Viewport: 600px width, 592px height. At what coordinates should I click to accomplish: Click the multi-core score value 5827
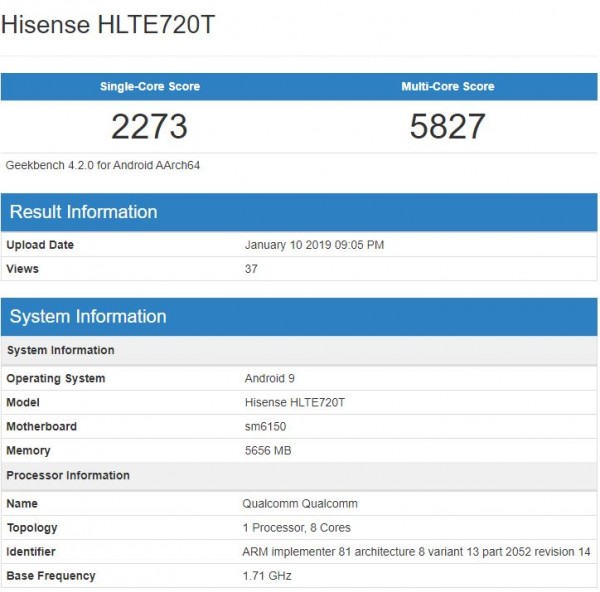447,126
